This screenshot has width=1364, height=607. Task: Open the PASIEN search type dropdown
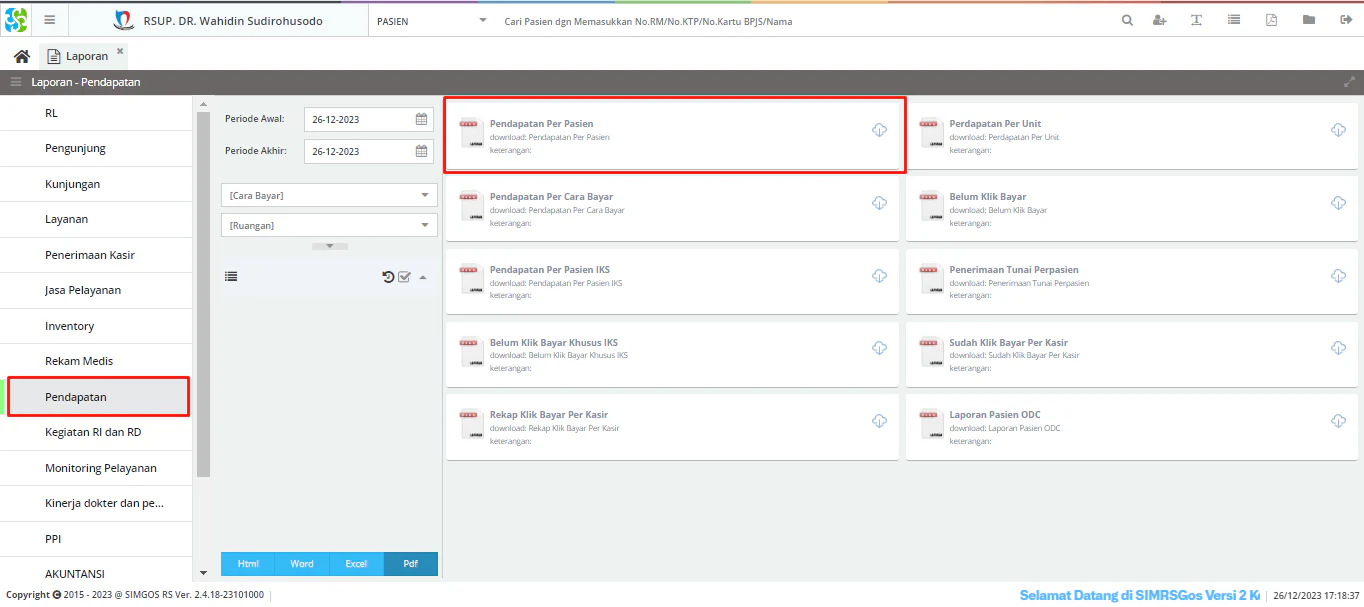pos(432,21)
